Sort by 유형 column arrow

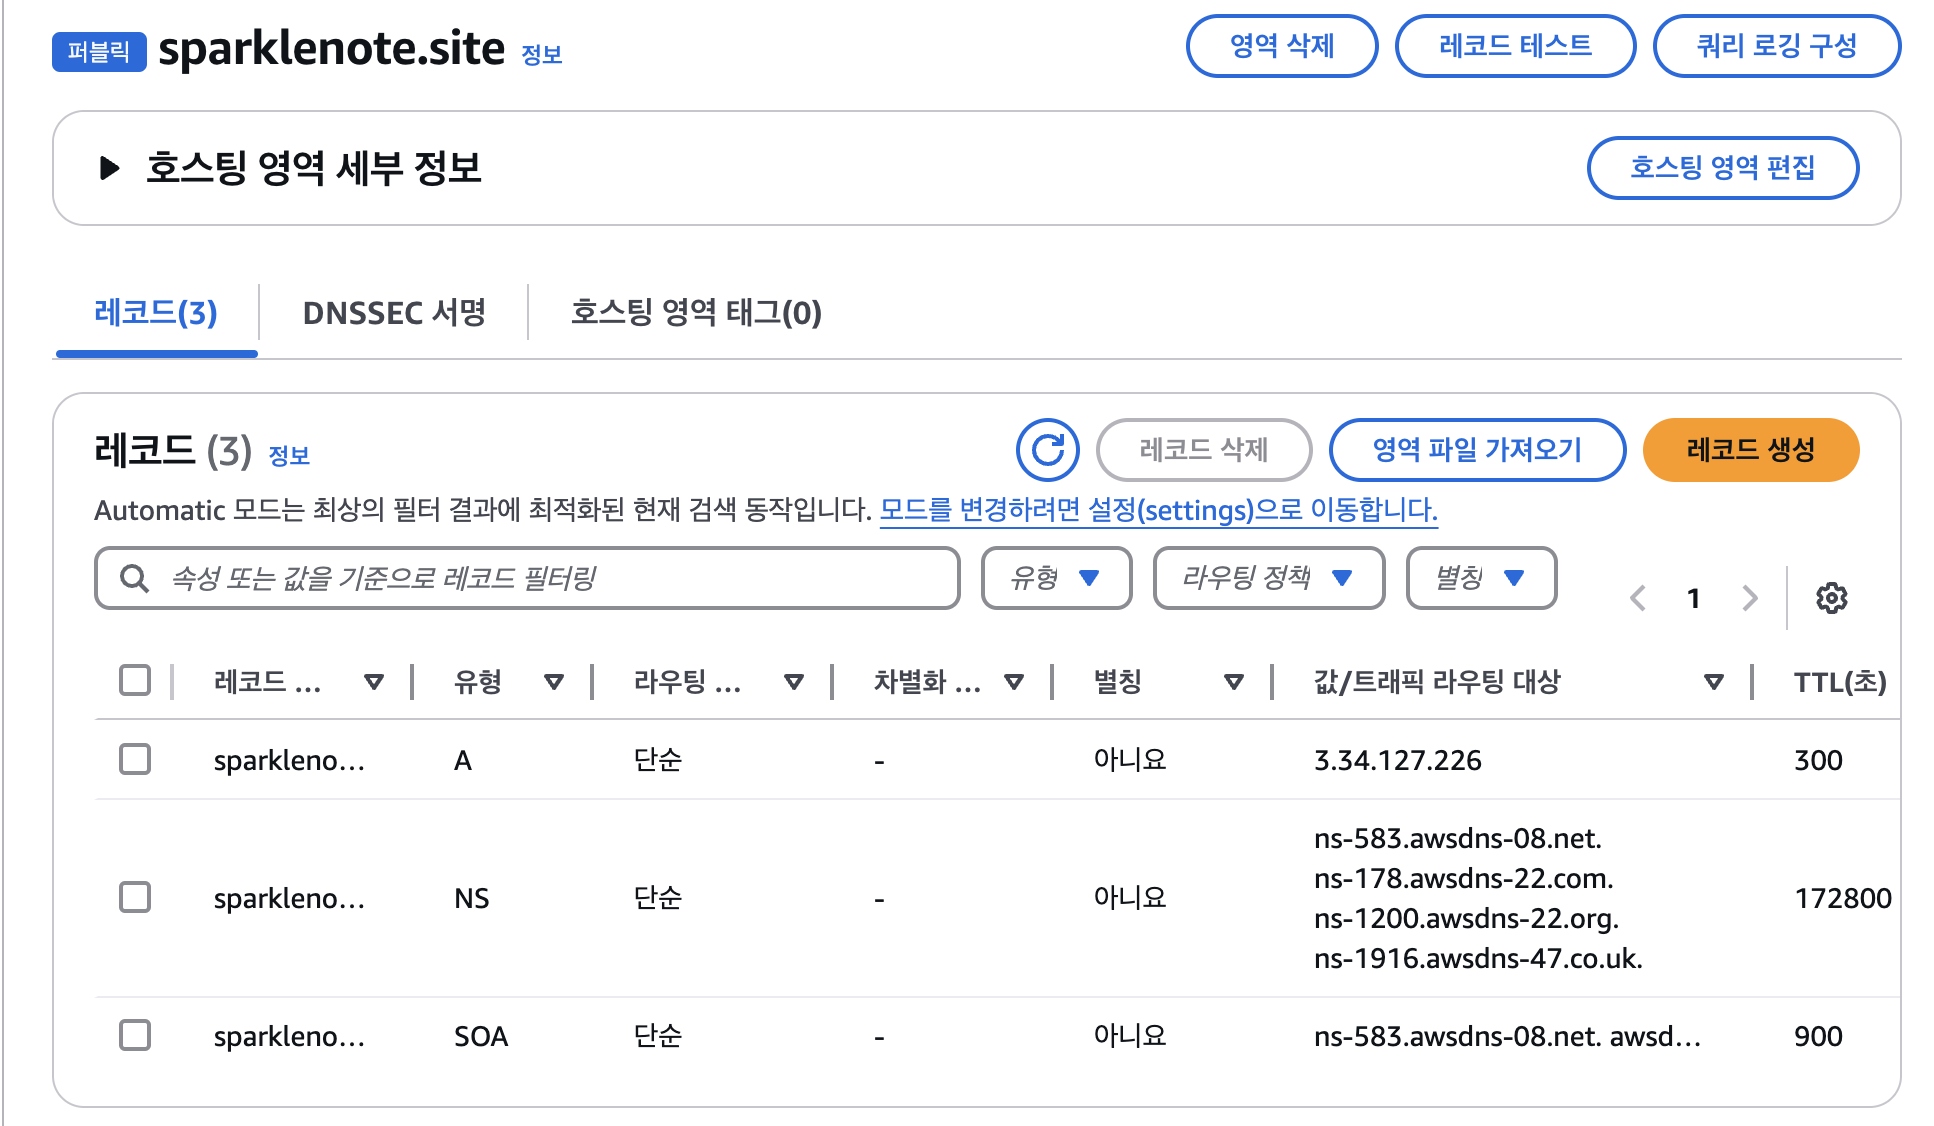point(553,682)
